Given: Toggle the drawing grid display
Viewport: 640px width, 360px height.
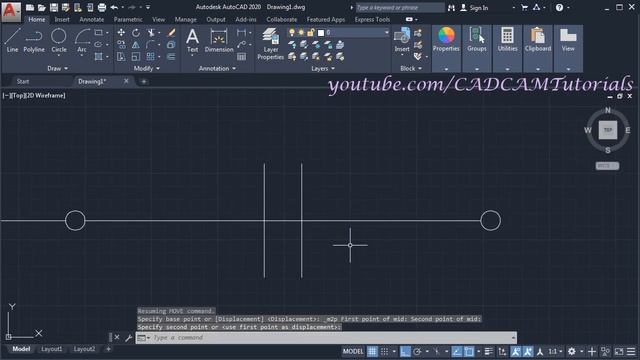Looking at the screenshot, I should click(x=372, y=351).
